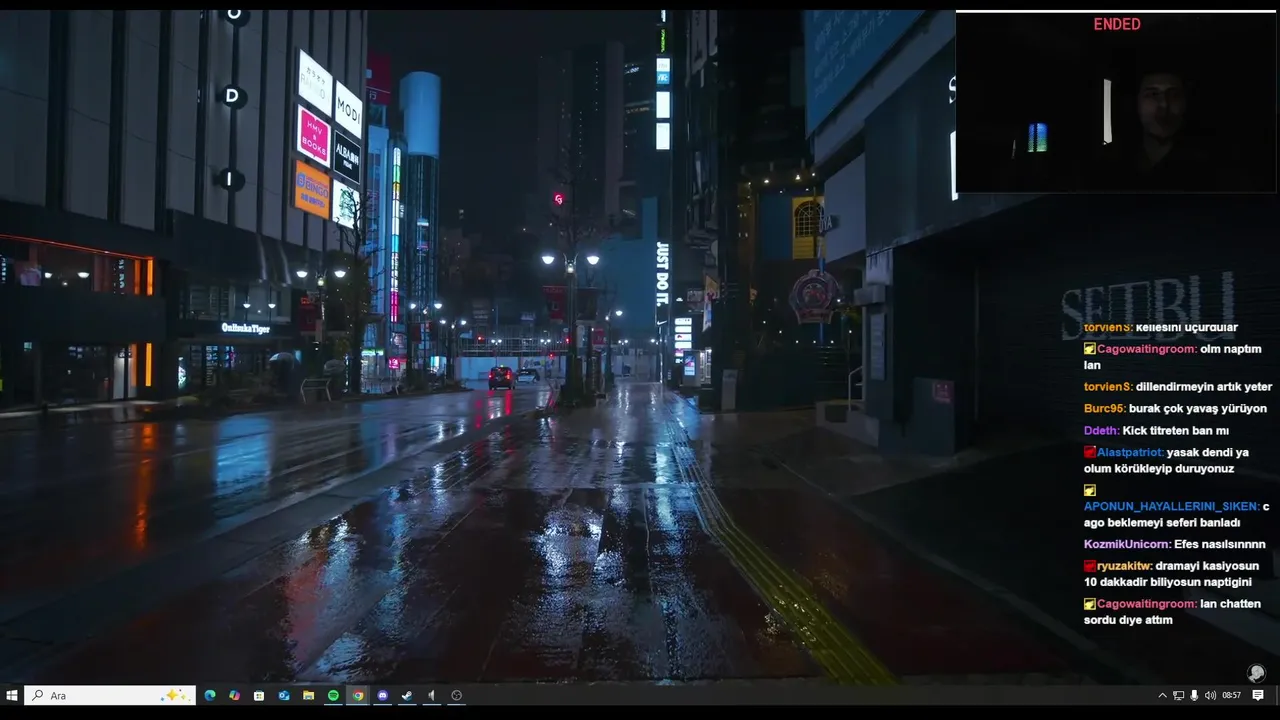Open Microsoft Store from the taskbar

click(259, 695)
